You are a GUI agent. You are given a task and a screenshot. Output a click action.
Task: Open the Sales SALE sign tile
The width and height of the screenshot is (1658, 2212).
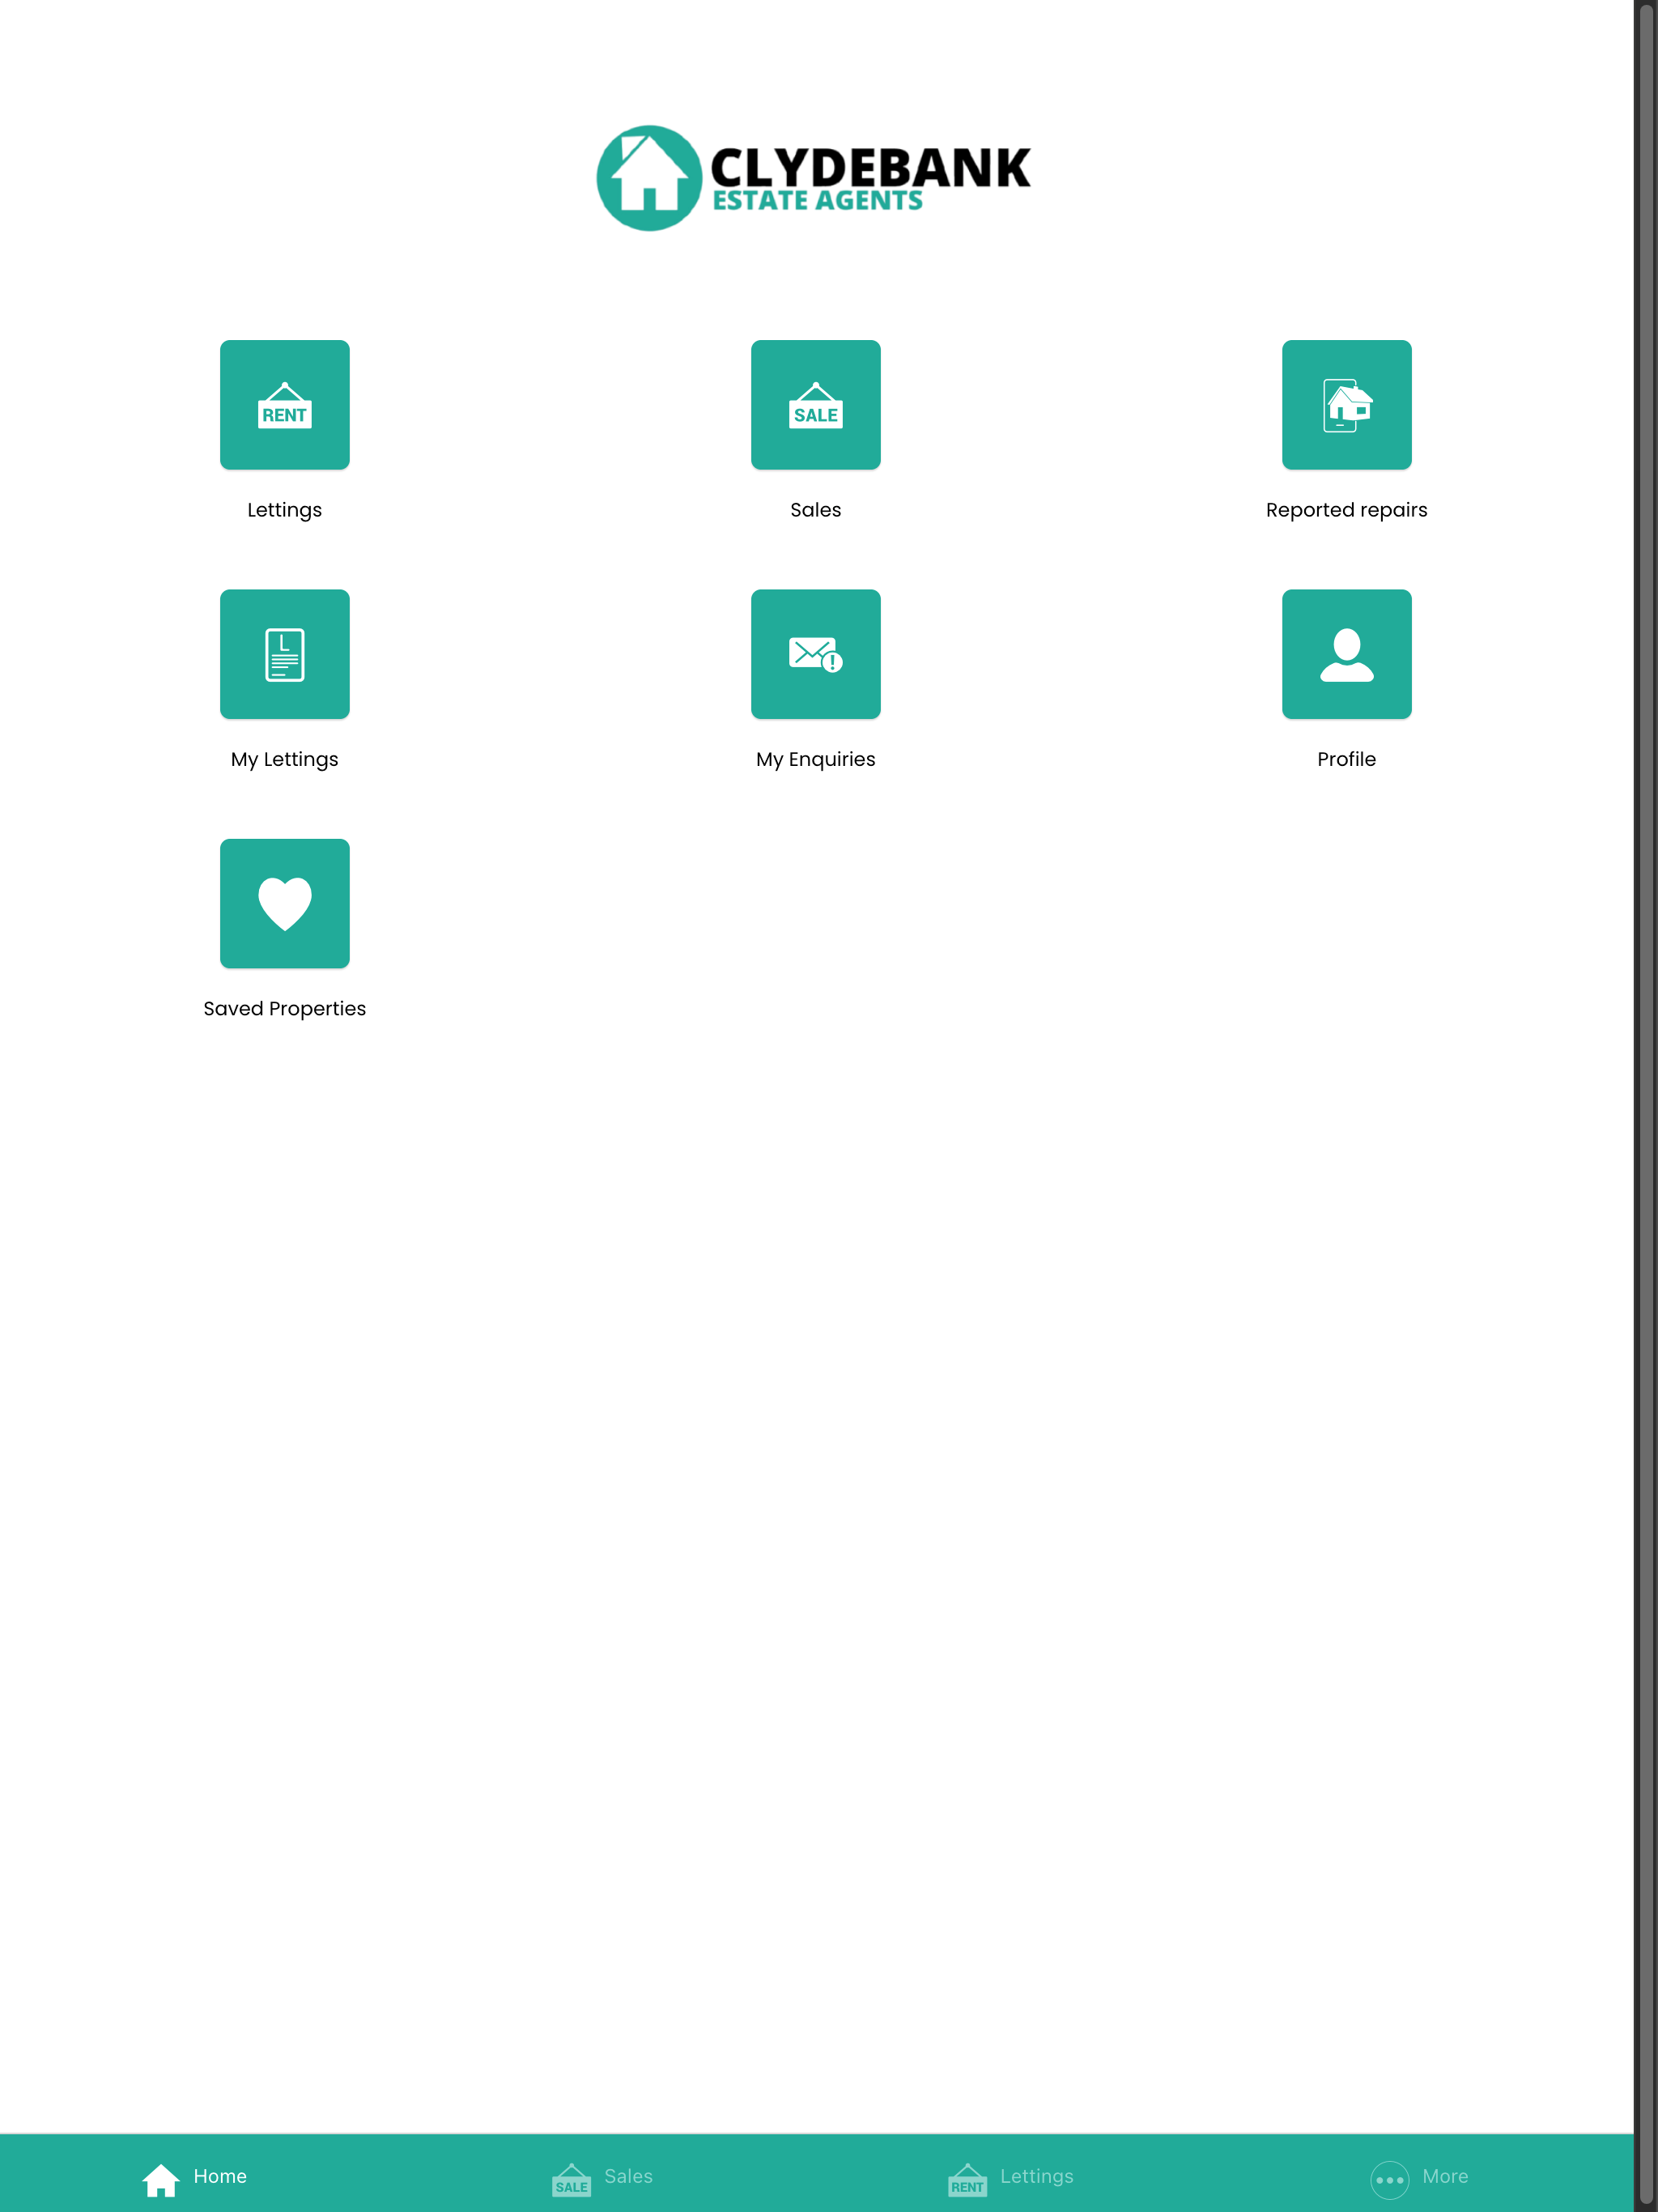pos(816,405)
